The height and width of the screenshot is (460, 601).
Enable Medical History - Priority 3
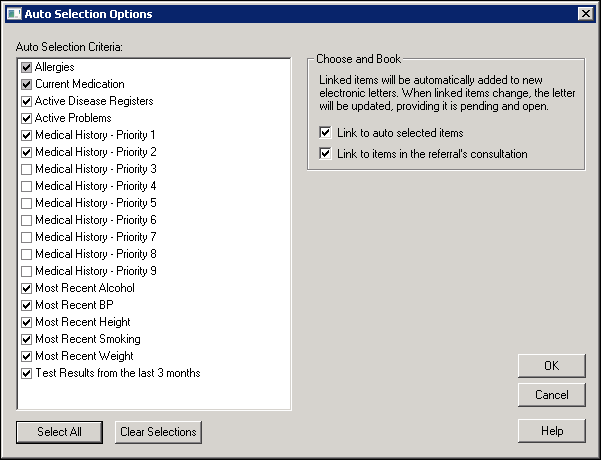27,169
